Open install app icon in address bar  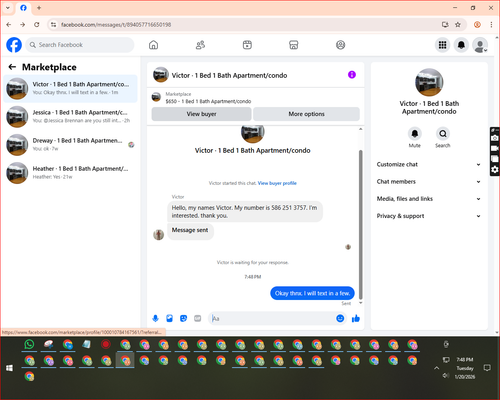[445, 25]
